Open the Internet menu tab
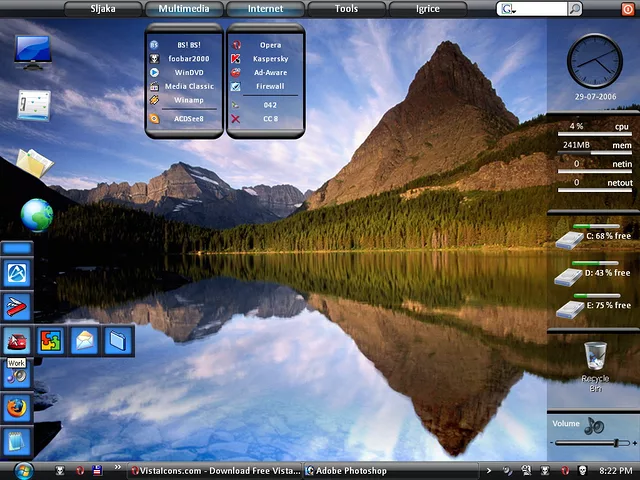The width and height of the screenshot is (640, 480). [265, 9]
